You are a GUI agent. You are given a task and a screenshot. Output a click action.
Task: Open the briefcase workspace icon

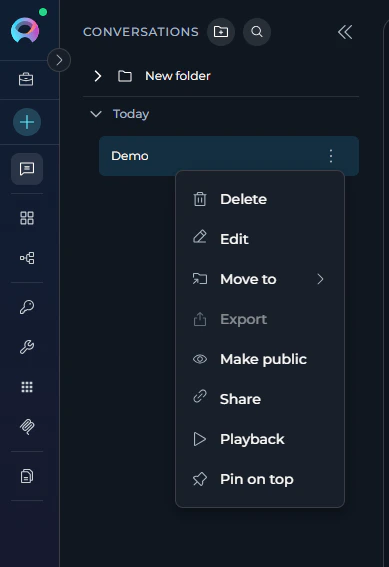click(26, 79)
